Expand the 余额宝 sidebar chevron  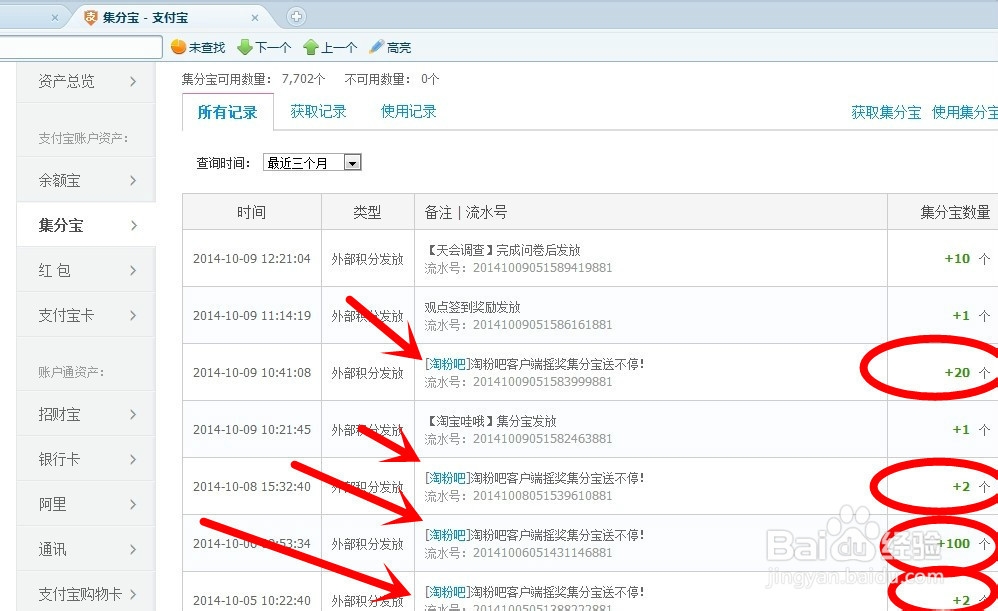point(133,181)
